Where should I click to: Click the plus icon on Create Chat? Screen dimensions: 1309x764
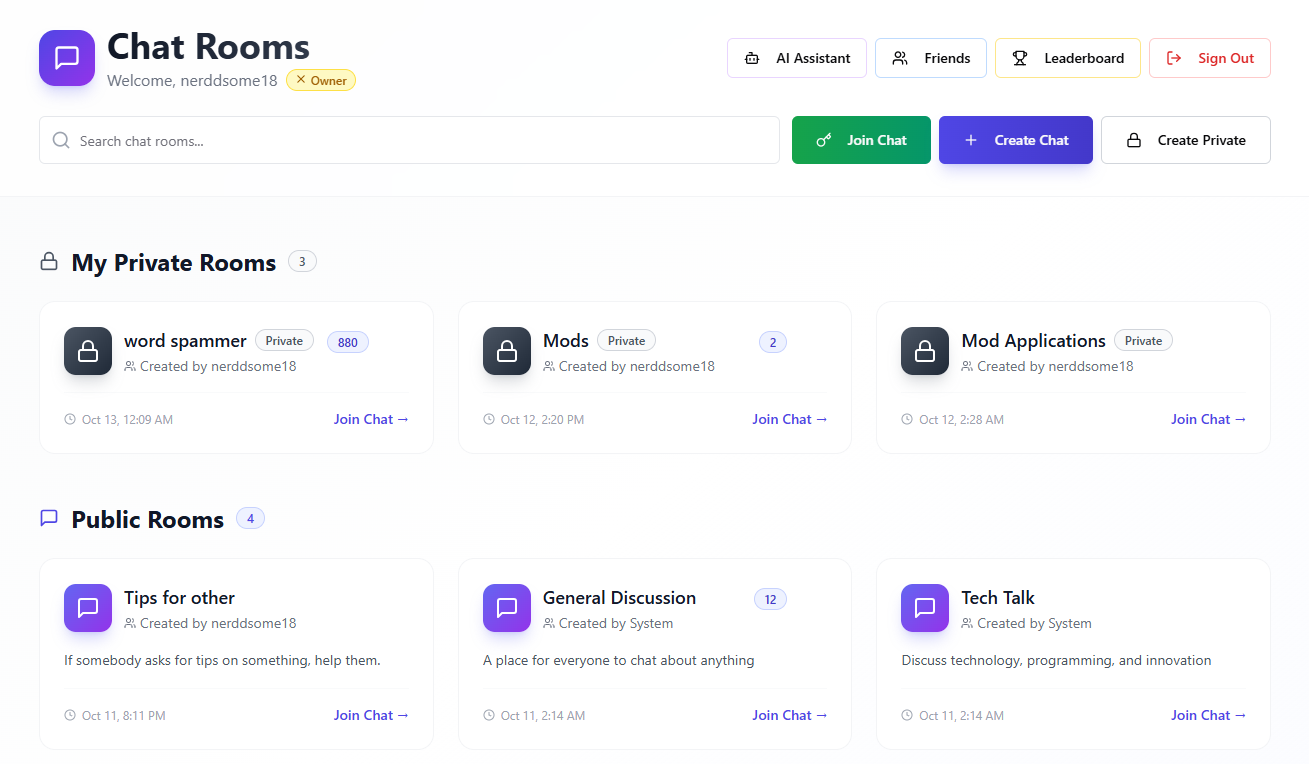[x=971, y=140]
